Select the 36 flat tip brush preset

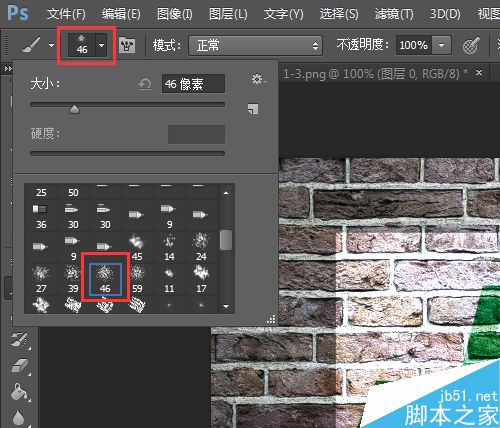pos(41,217)
